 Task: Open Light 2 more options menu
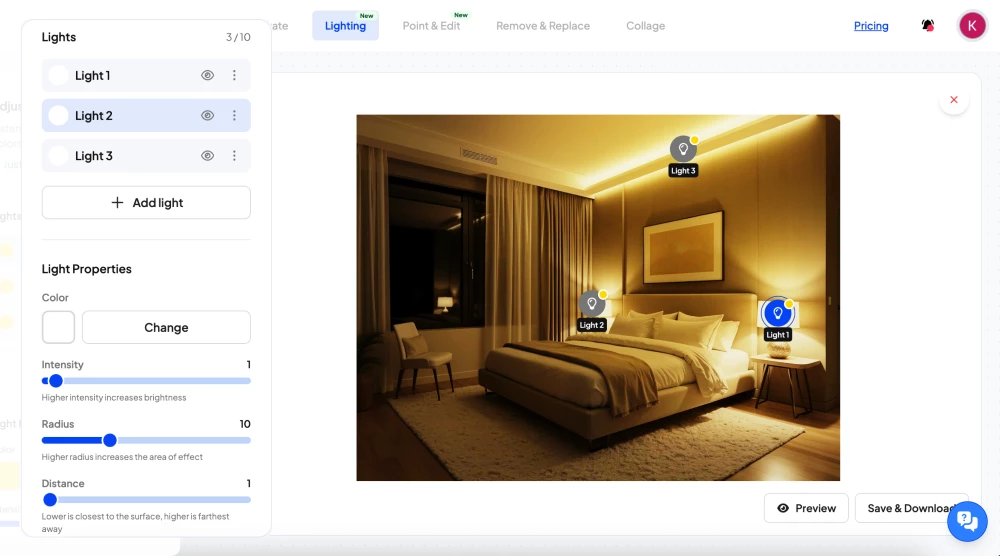[x=234, y=116]
